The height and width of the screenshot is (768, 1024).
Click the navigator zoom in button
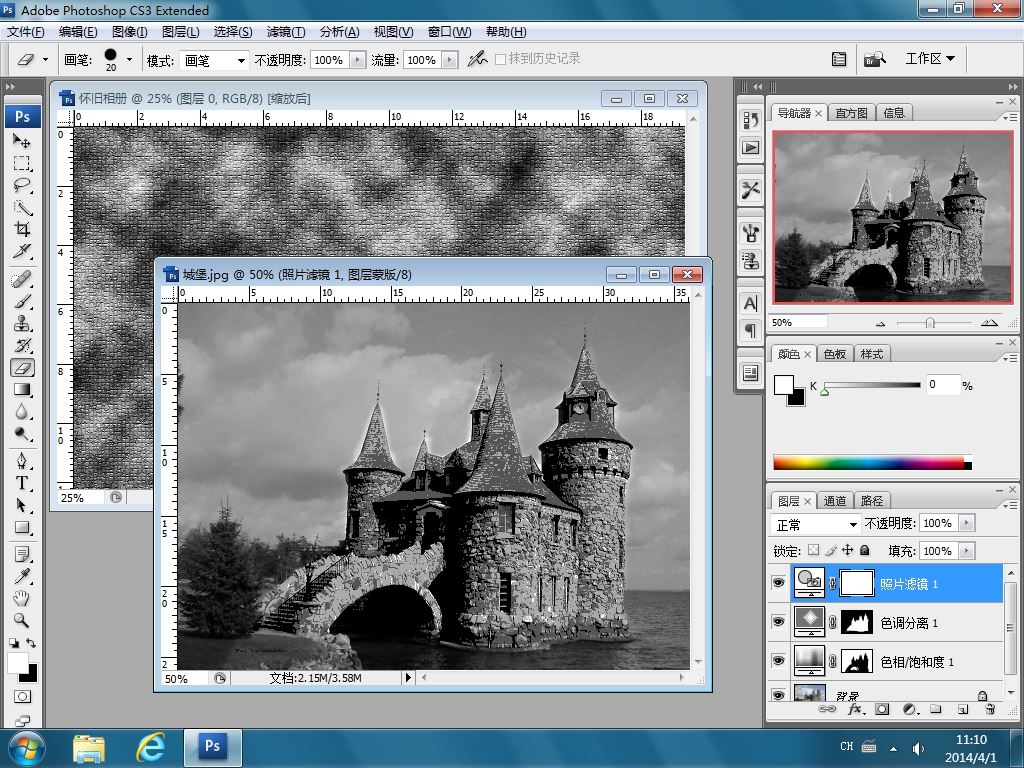tap(989, 323)
